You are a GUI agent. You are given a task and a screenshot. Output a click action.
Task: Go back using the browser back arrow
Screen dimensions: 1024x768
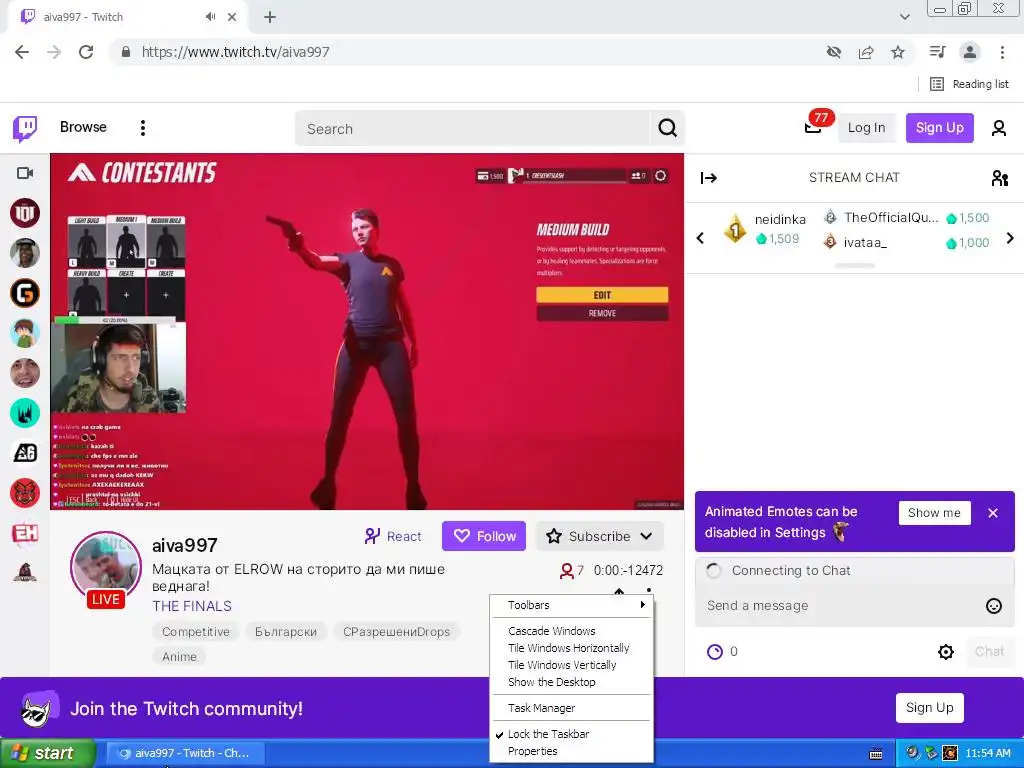coord(22,52)
